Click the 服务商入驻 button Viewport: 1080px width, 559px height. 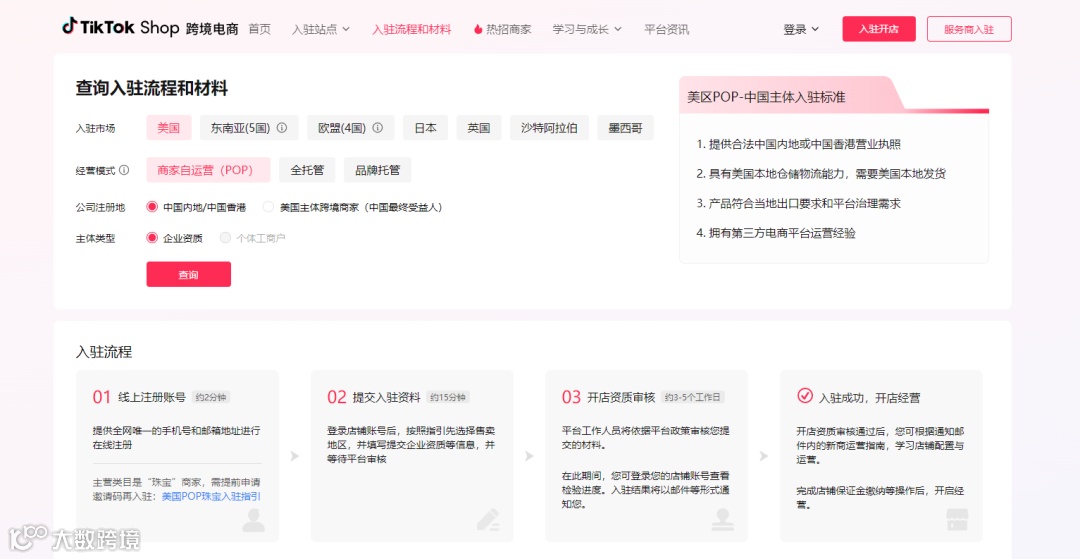click(969, 29)
